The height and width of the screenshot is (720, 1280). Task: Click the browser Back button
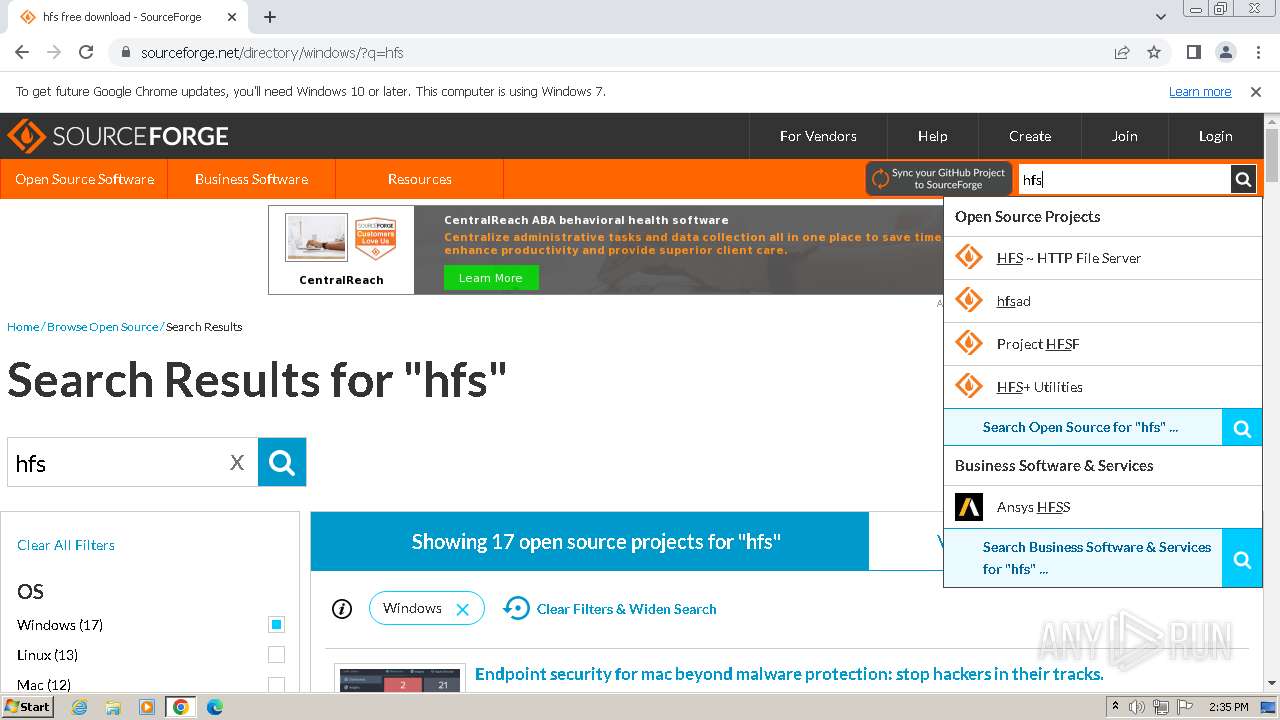coord(22,52)
